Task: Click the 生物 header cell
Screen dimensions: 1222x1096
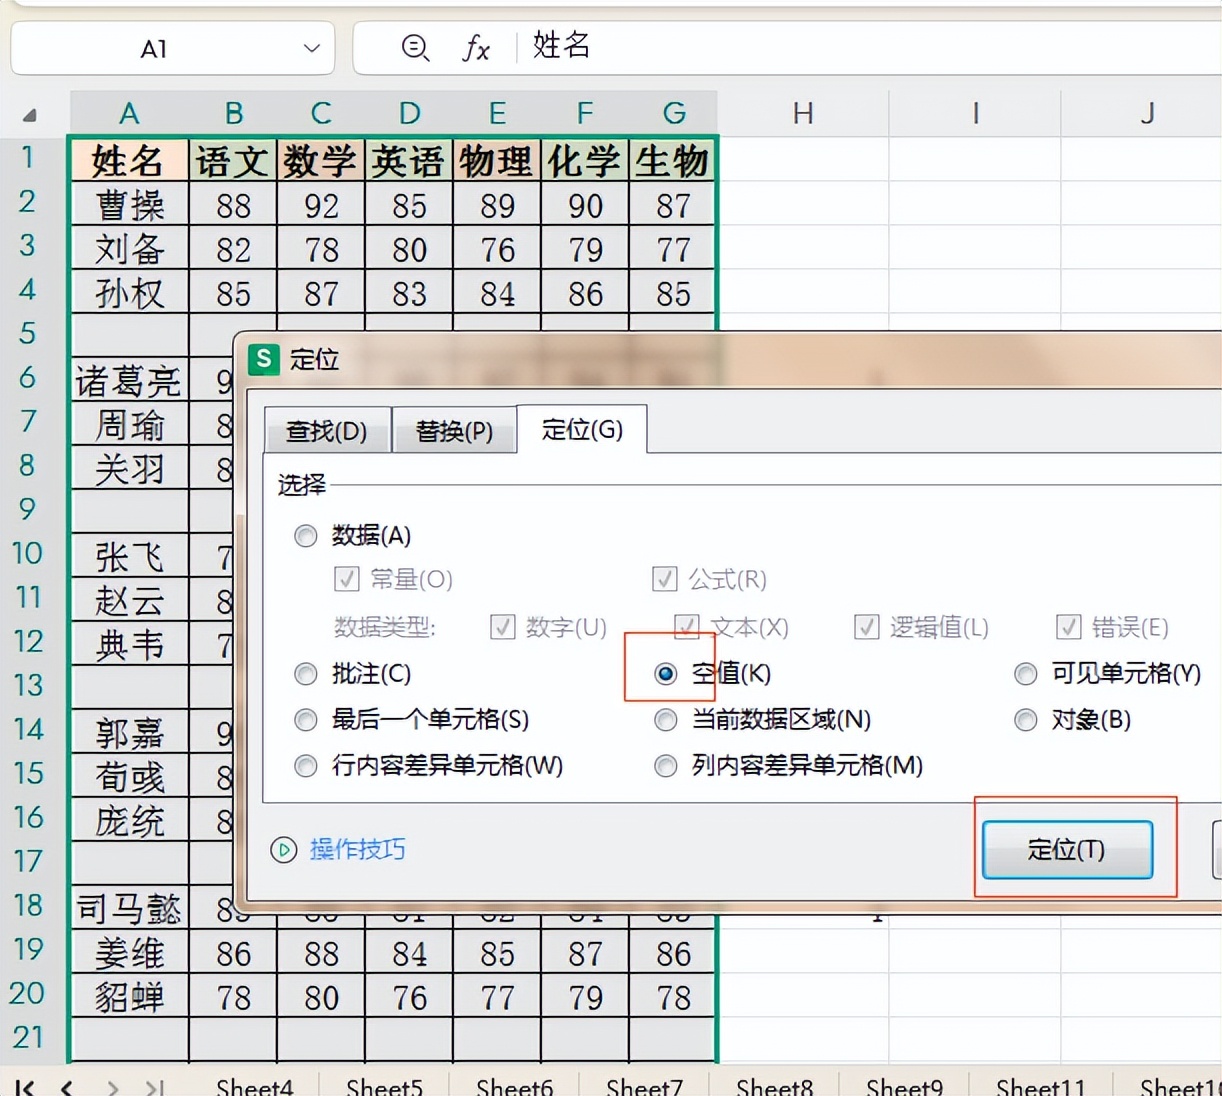Action: tap(673, 160)
